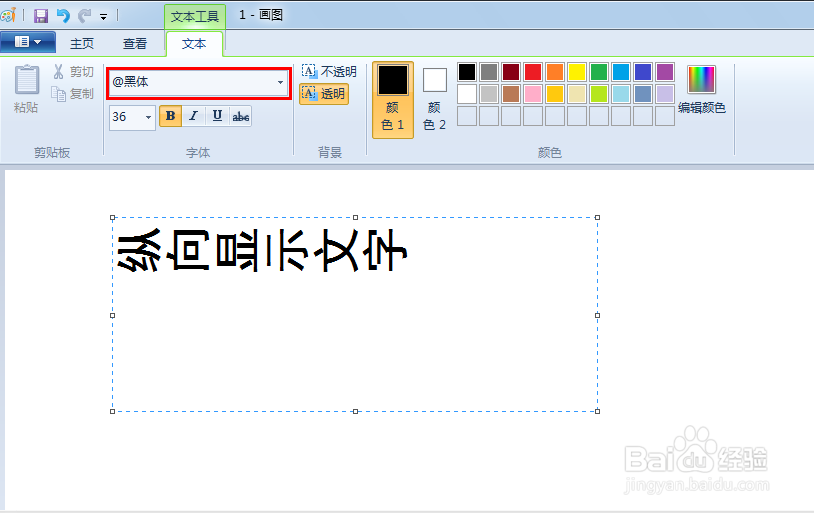Pick the purple color swatch
814x513 pixels.
coord(665,72)
